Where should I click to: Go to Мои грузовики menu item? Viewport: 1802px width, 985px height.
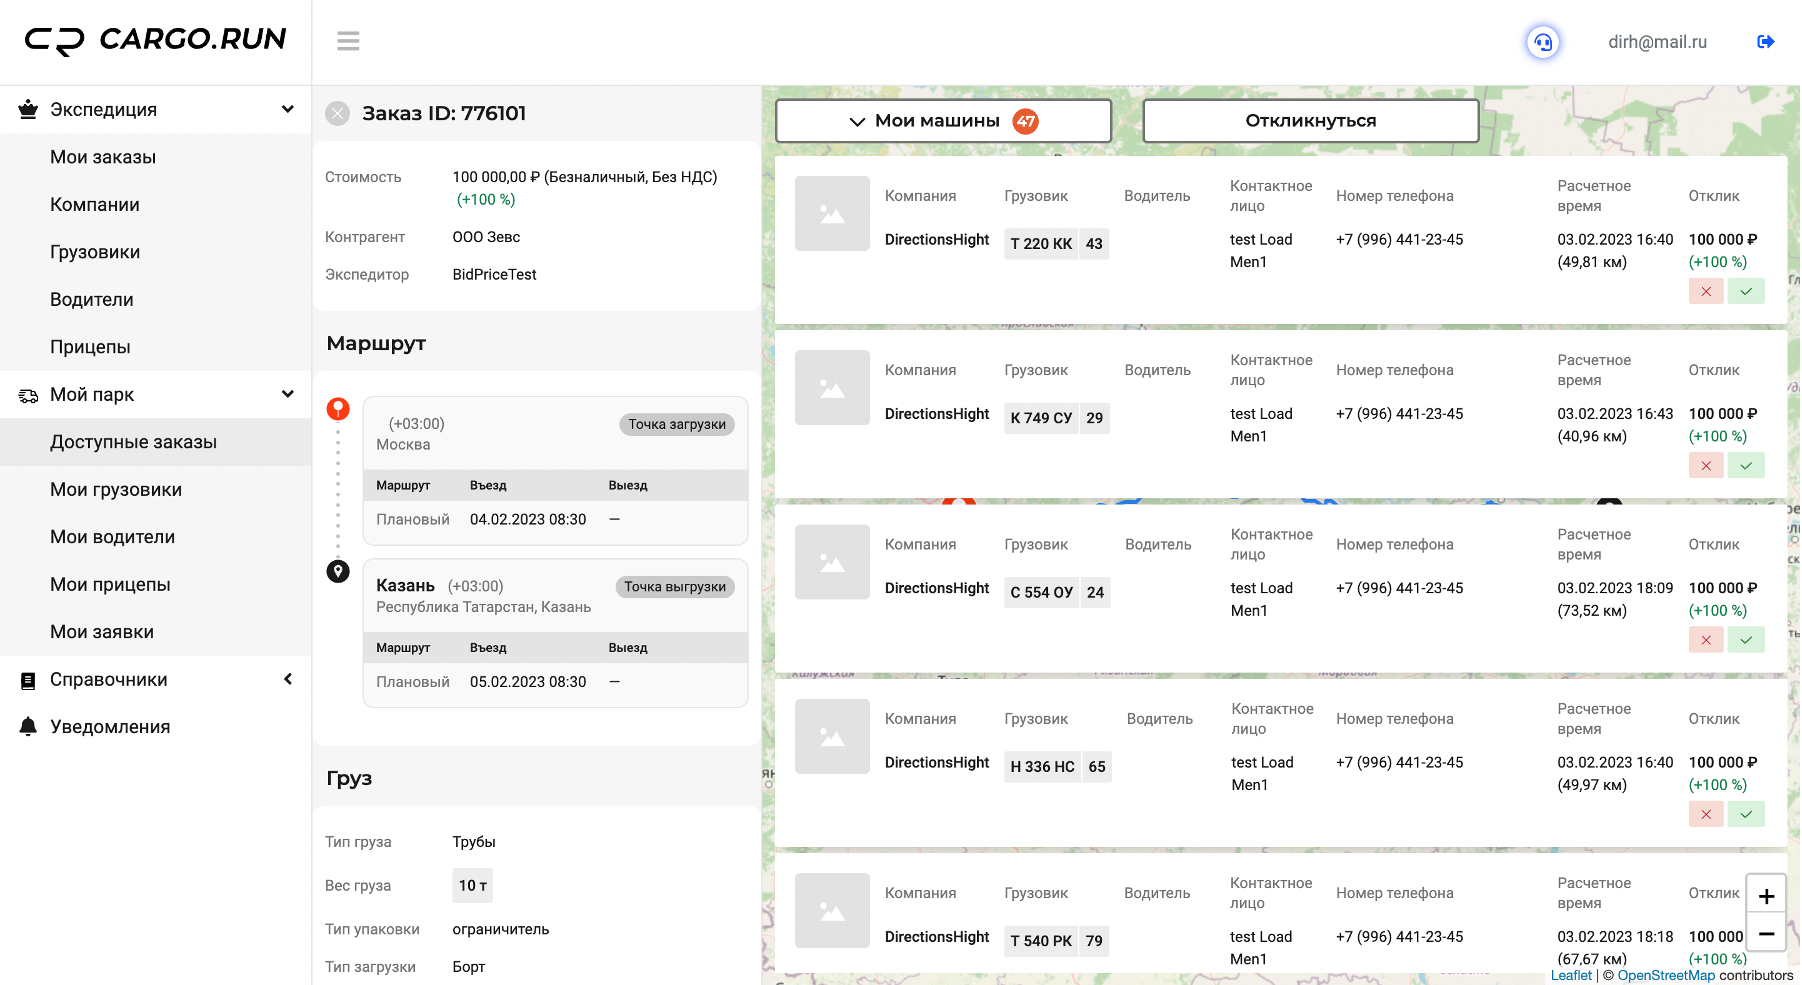116,490
